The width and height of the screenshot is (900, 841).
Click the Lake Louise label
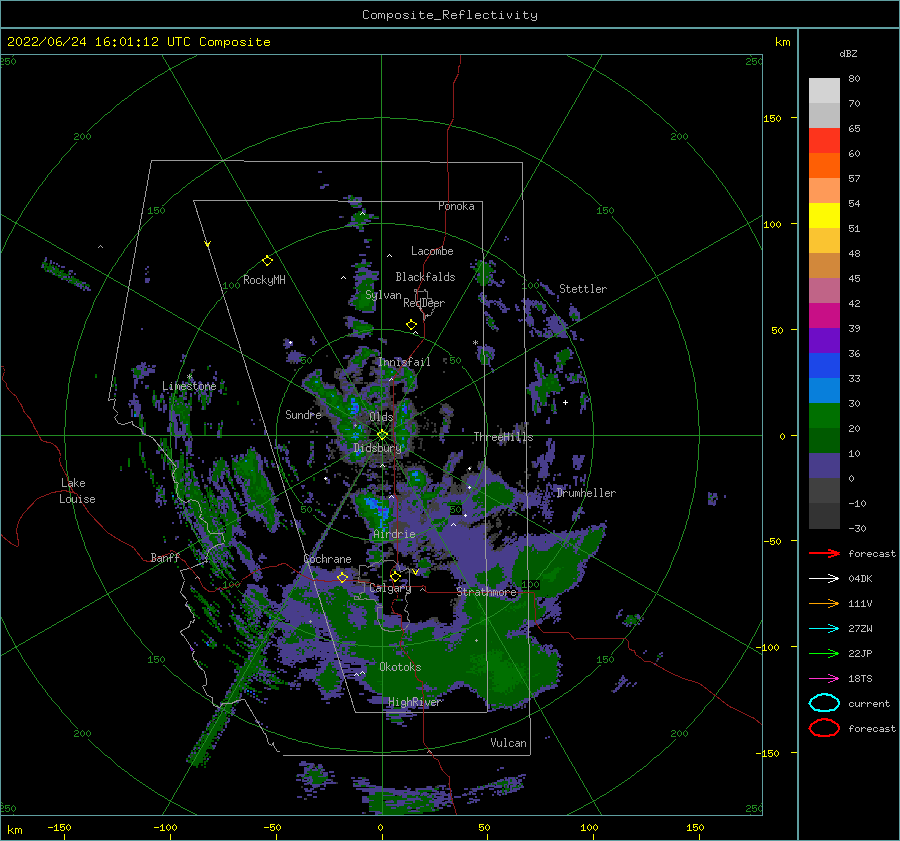pos(78,491)
